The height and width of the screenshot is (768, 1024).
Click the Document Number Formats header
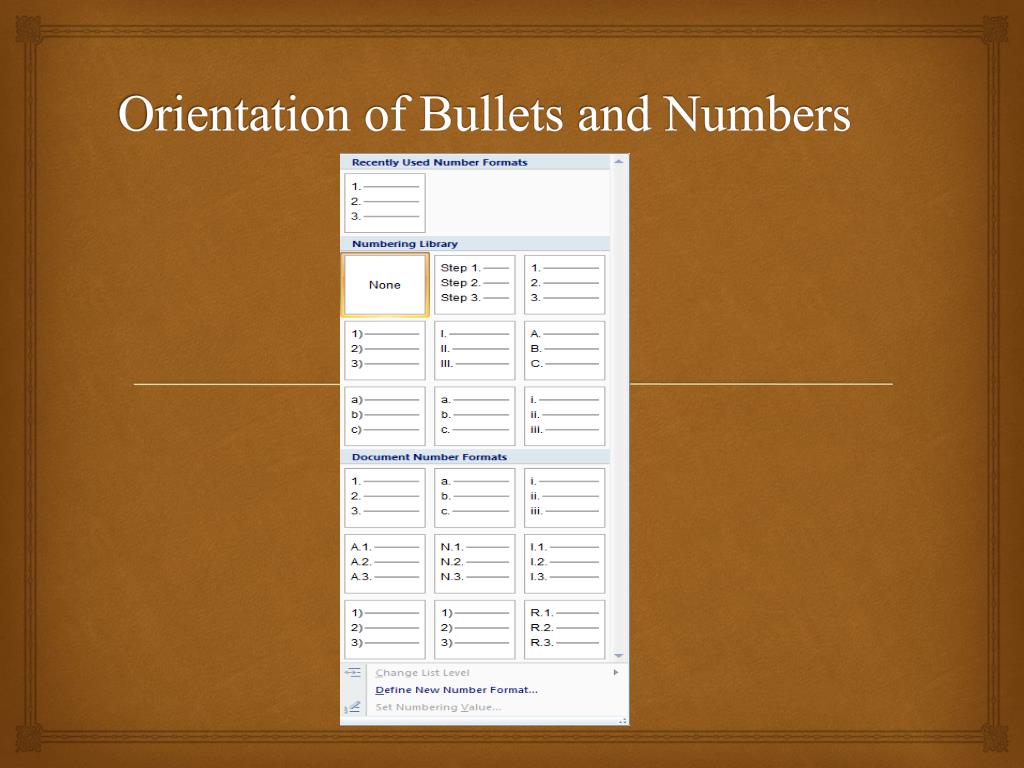coord(475,456)
